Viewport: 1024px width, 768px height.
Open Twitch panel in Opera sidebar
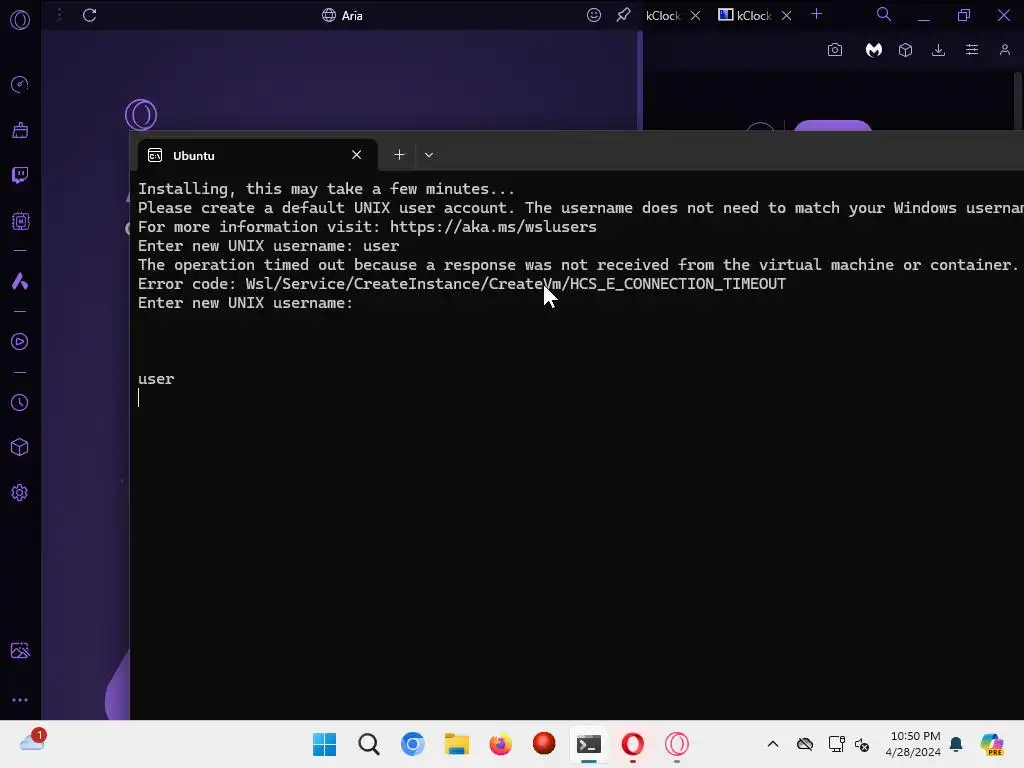20,175
